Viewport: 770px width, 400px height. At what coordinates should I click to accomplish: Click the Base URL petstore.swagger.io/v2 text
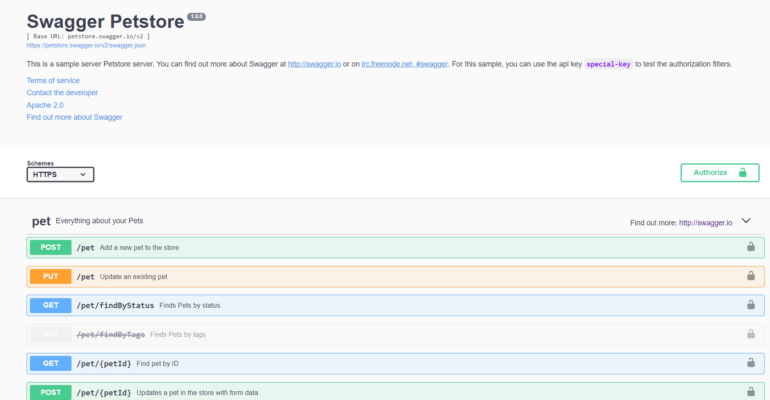click(88, 36)
